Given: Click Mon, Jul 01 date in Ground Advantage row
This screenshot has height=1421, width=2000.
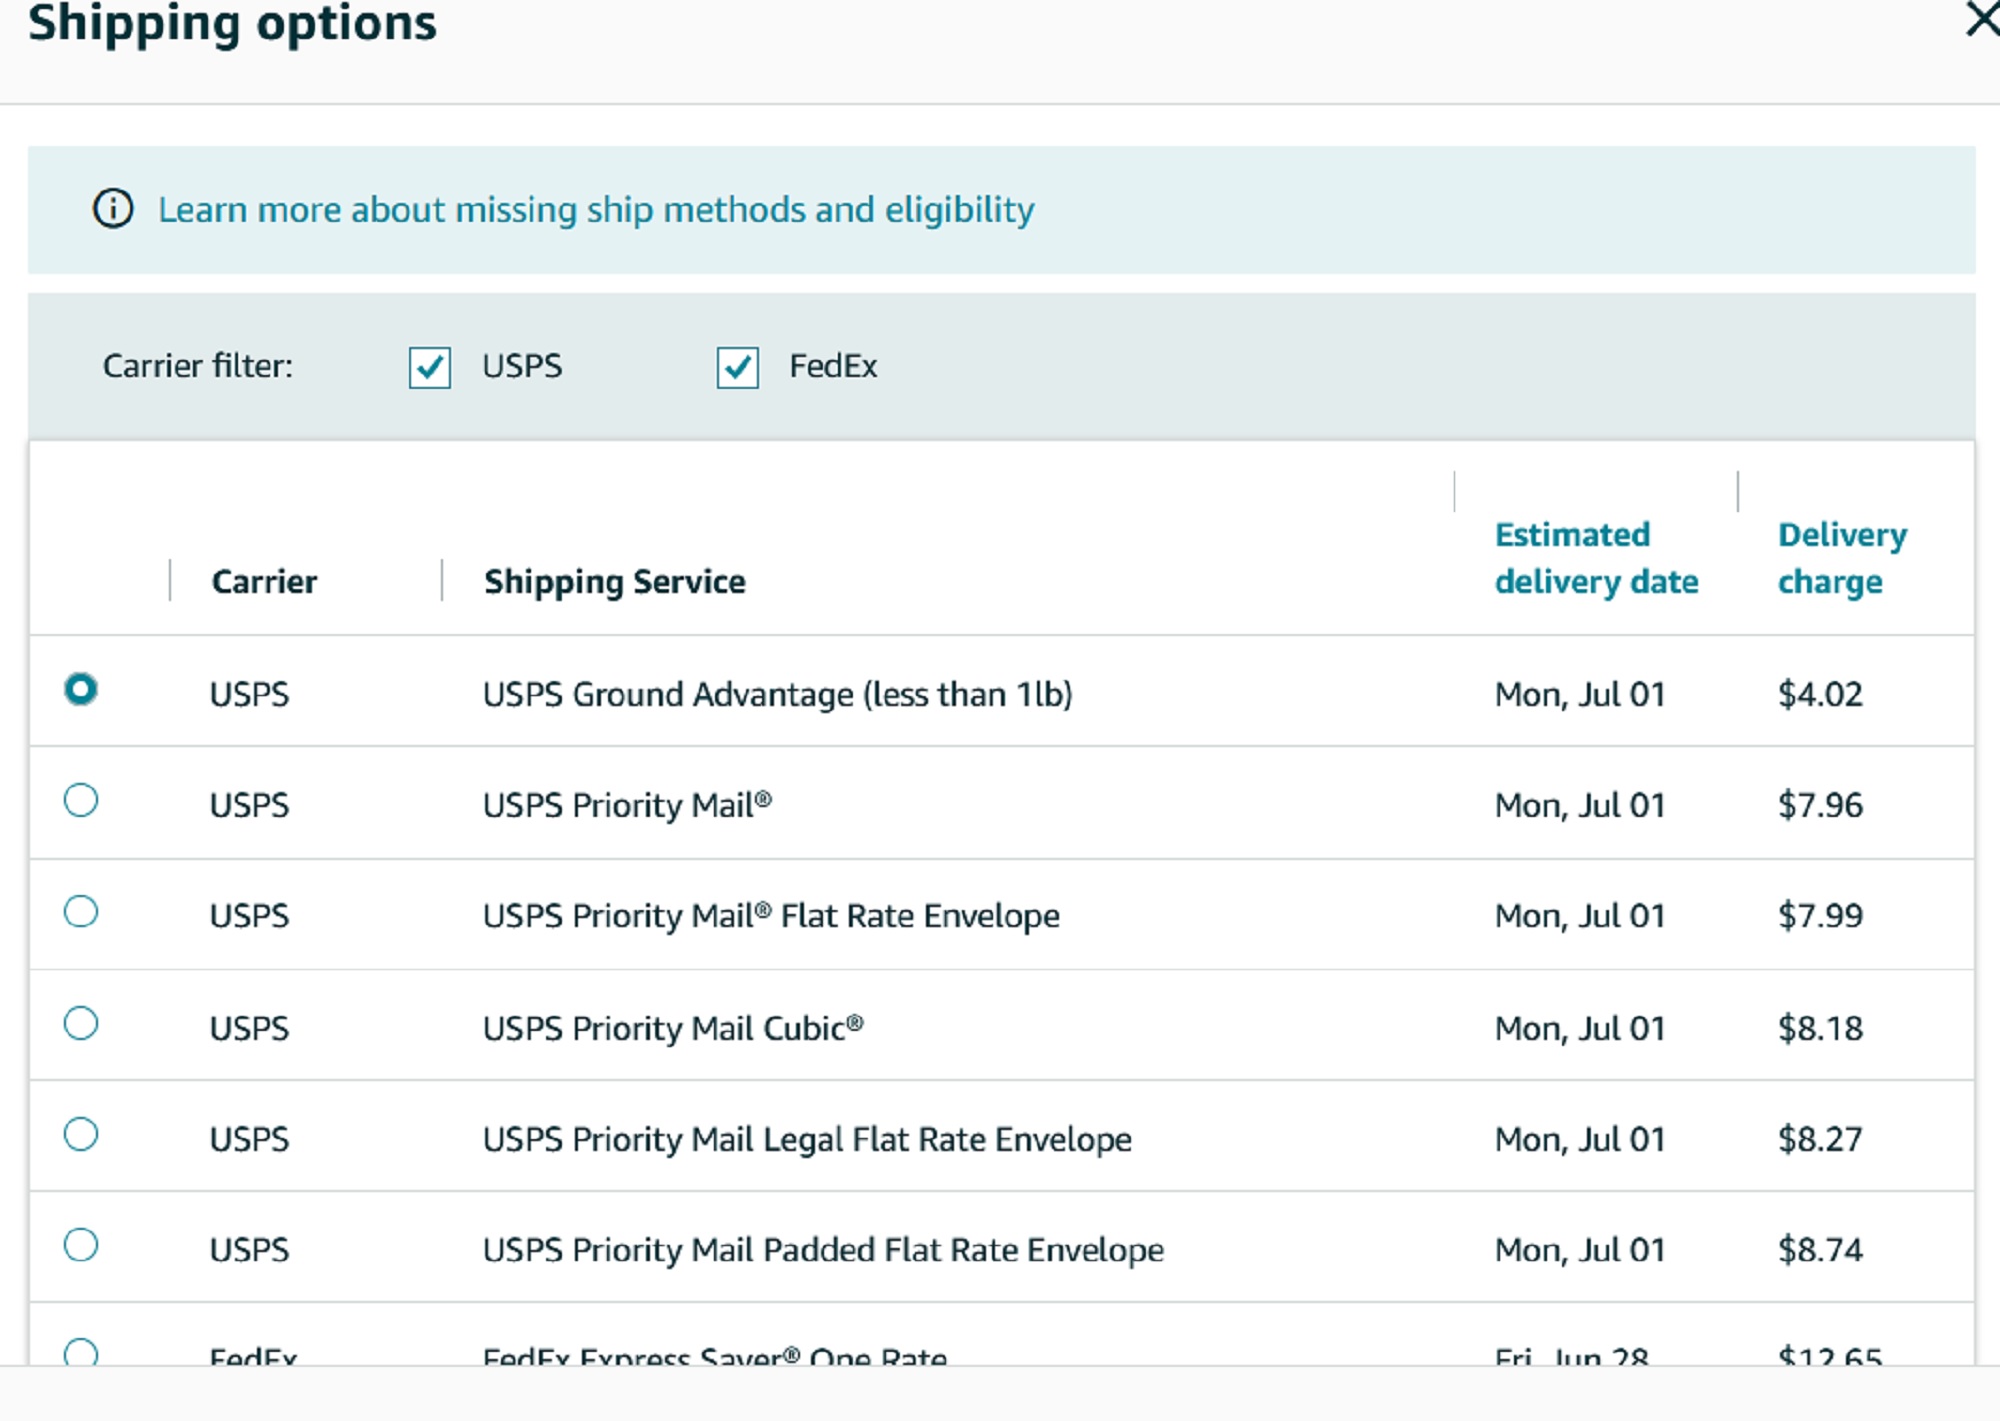Looking at the screenshot, I should 1580,695.
